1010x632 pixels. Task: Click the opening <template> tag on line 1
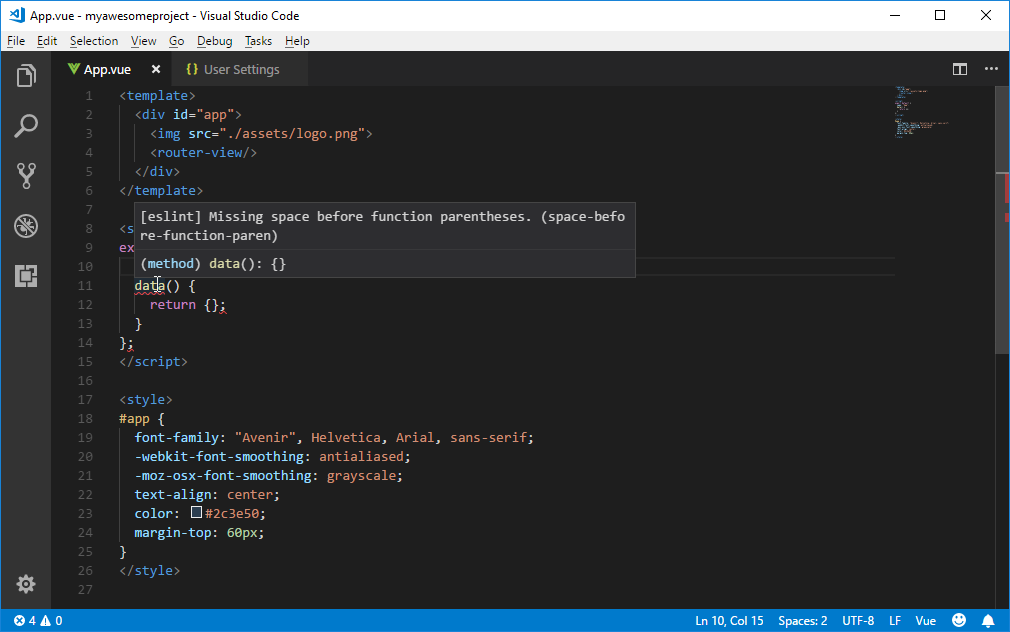(x=157, y=95)
